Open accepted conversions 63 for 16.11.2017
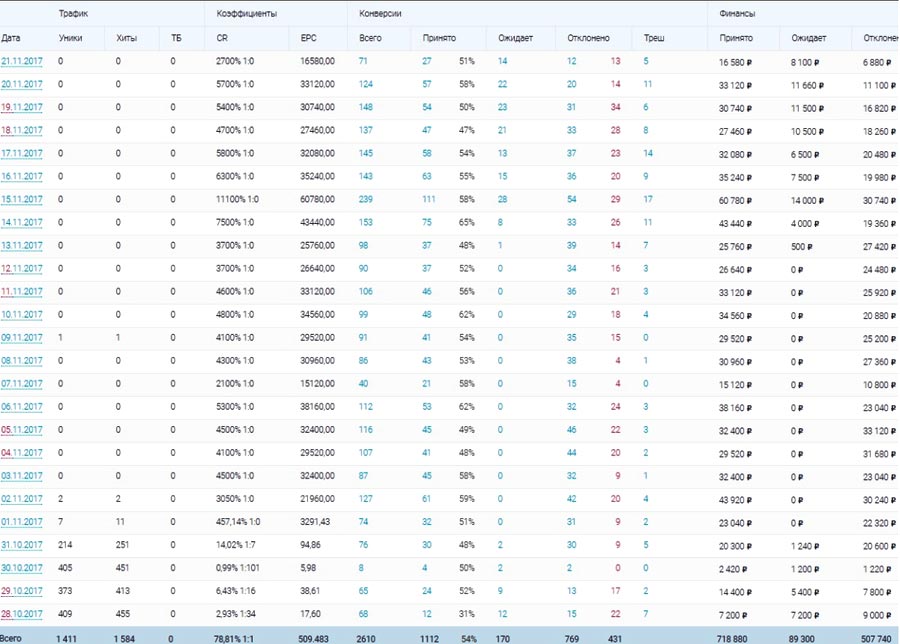 pos(426,176)
